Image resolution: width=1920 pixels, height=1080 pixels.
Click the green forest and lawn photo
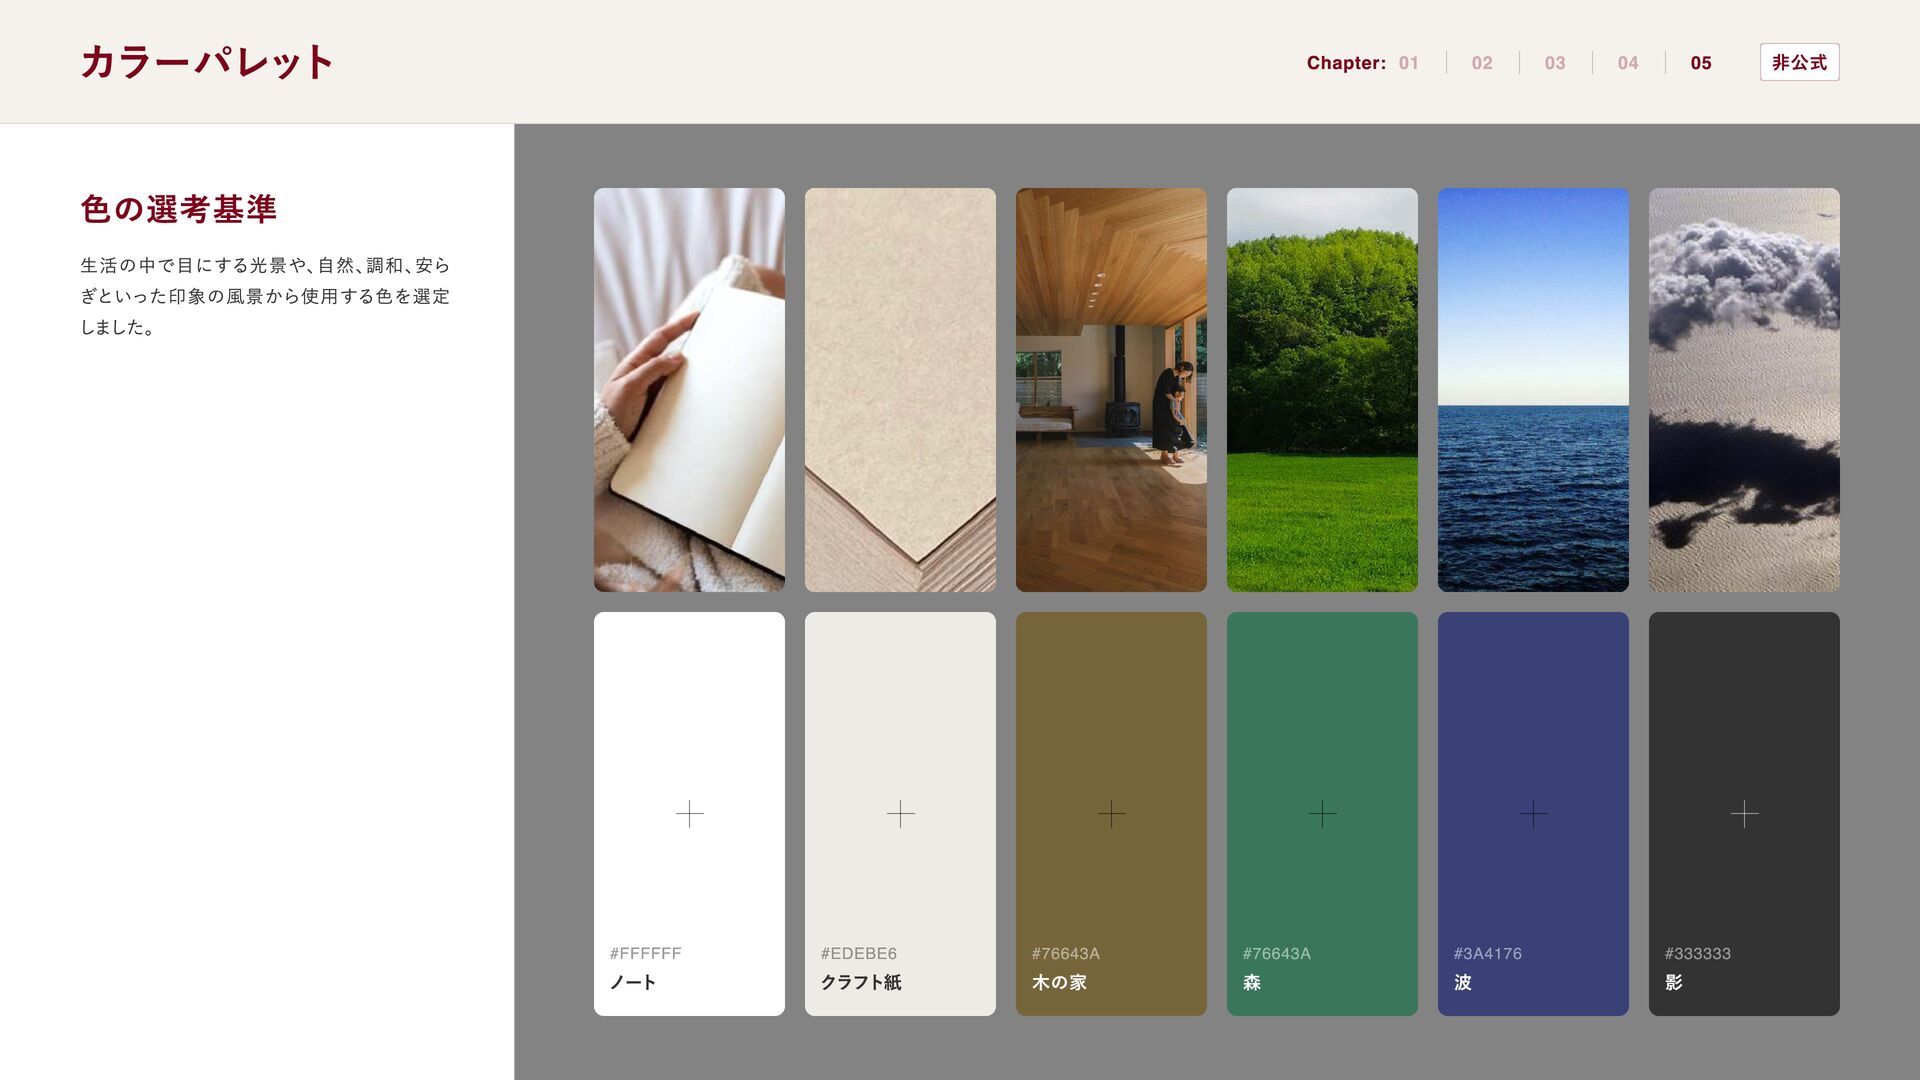click(x=1322, y=390)
